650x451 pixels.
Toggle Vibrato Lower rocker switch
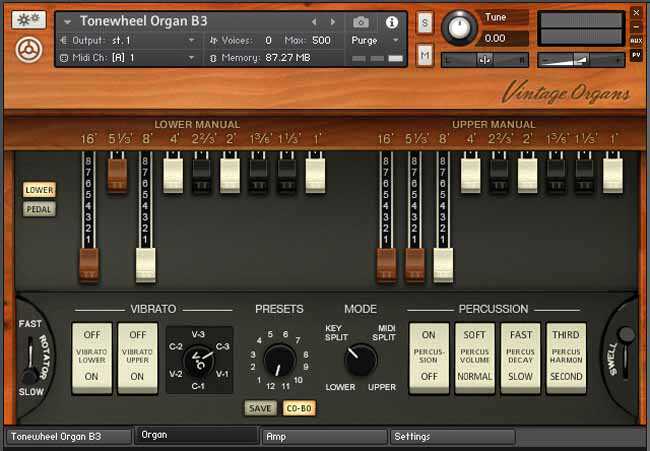(x=92, y=358)
